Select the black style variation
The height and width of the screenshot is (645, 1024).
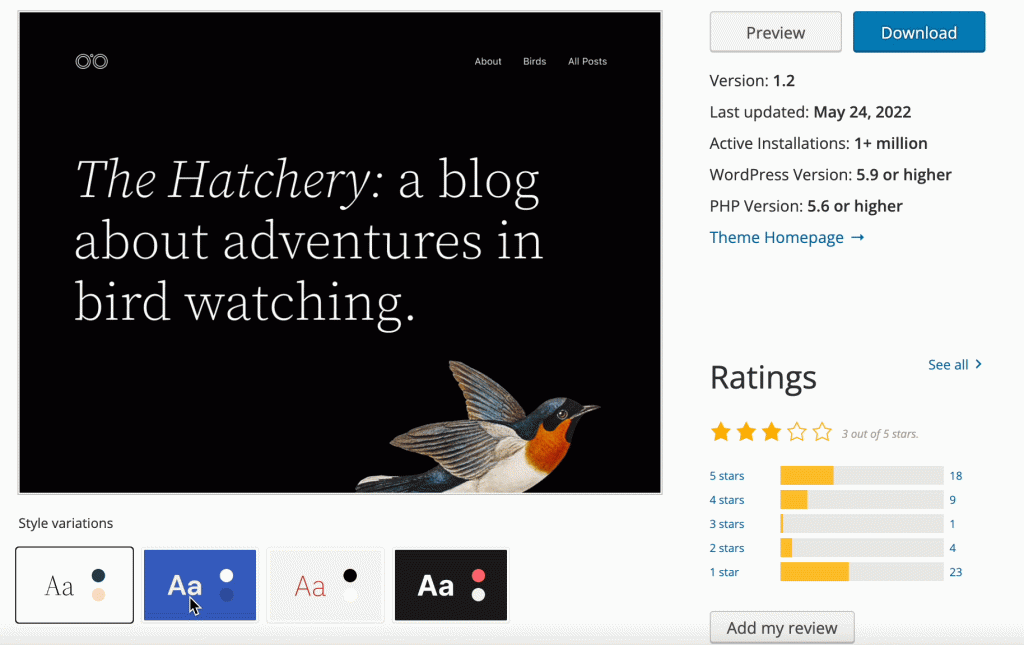click(451, 585)
